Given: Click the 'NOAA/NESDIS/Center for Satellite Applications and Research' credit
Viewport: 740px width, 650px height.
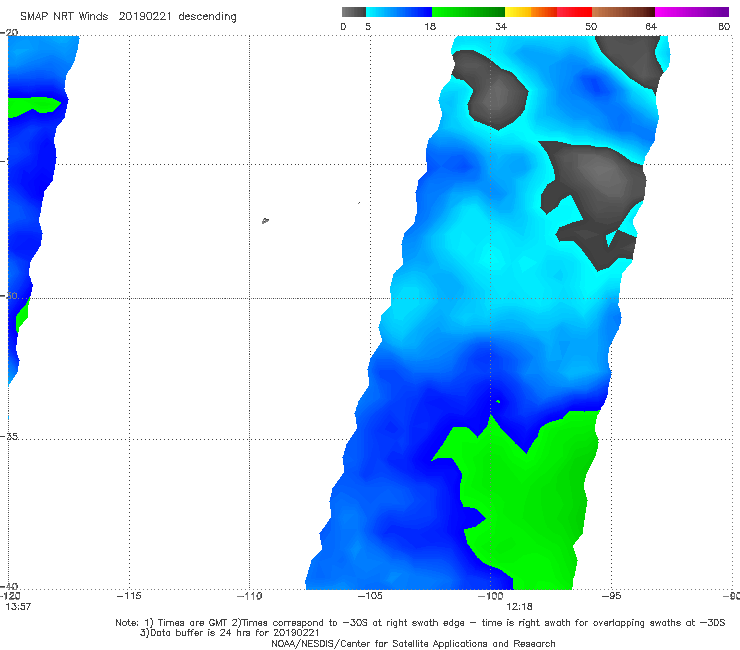Looking at the screenshot, I should tap(413, 643).
